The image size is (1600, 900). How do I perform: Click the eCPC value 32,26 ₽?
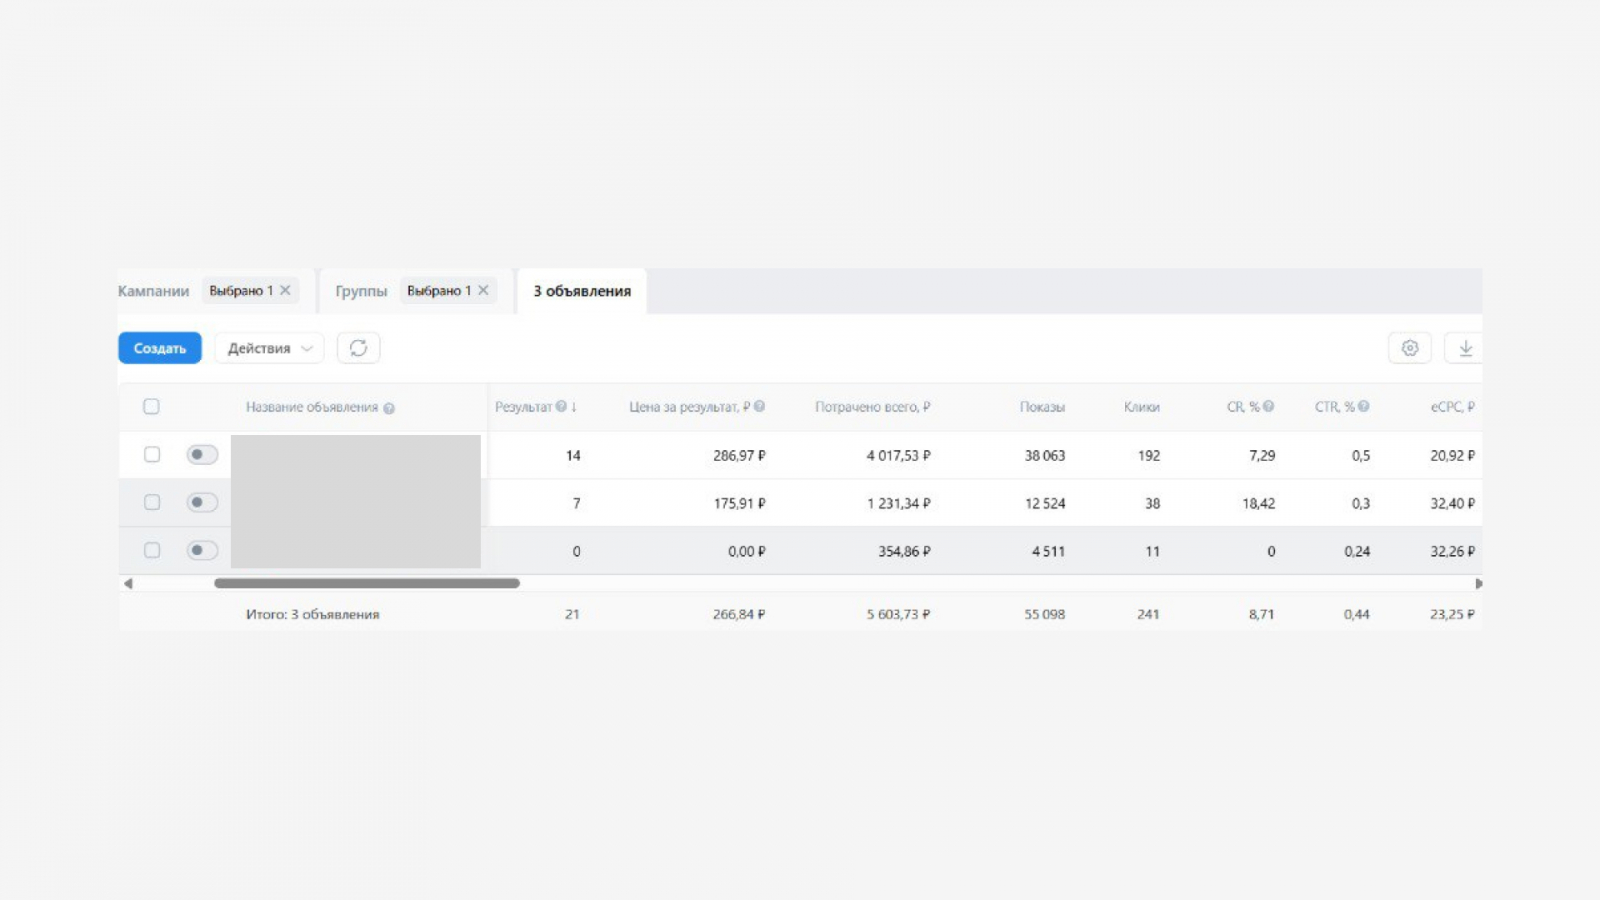(x=1452, y=551)
